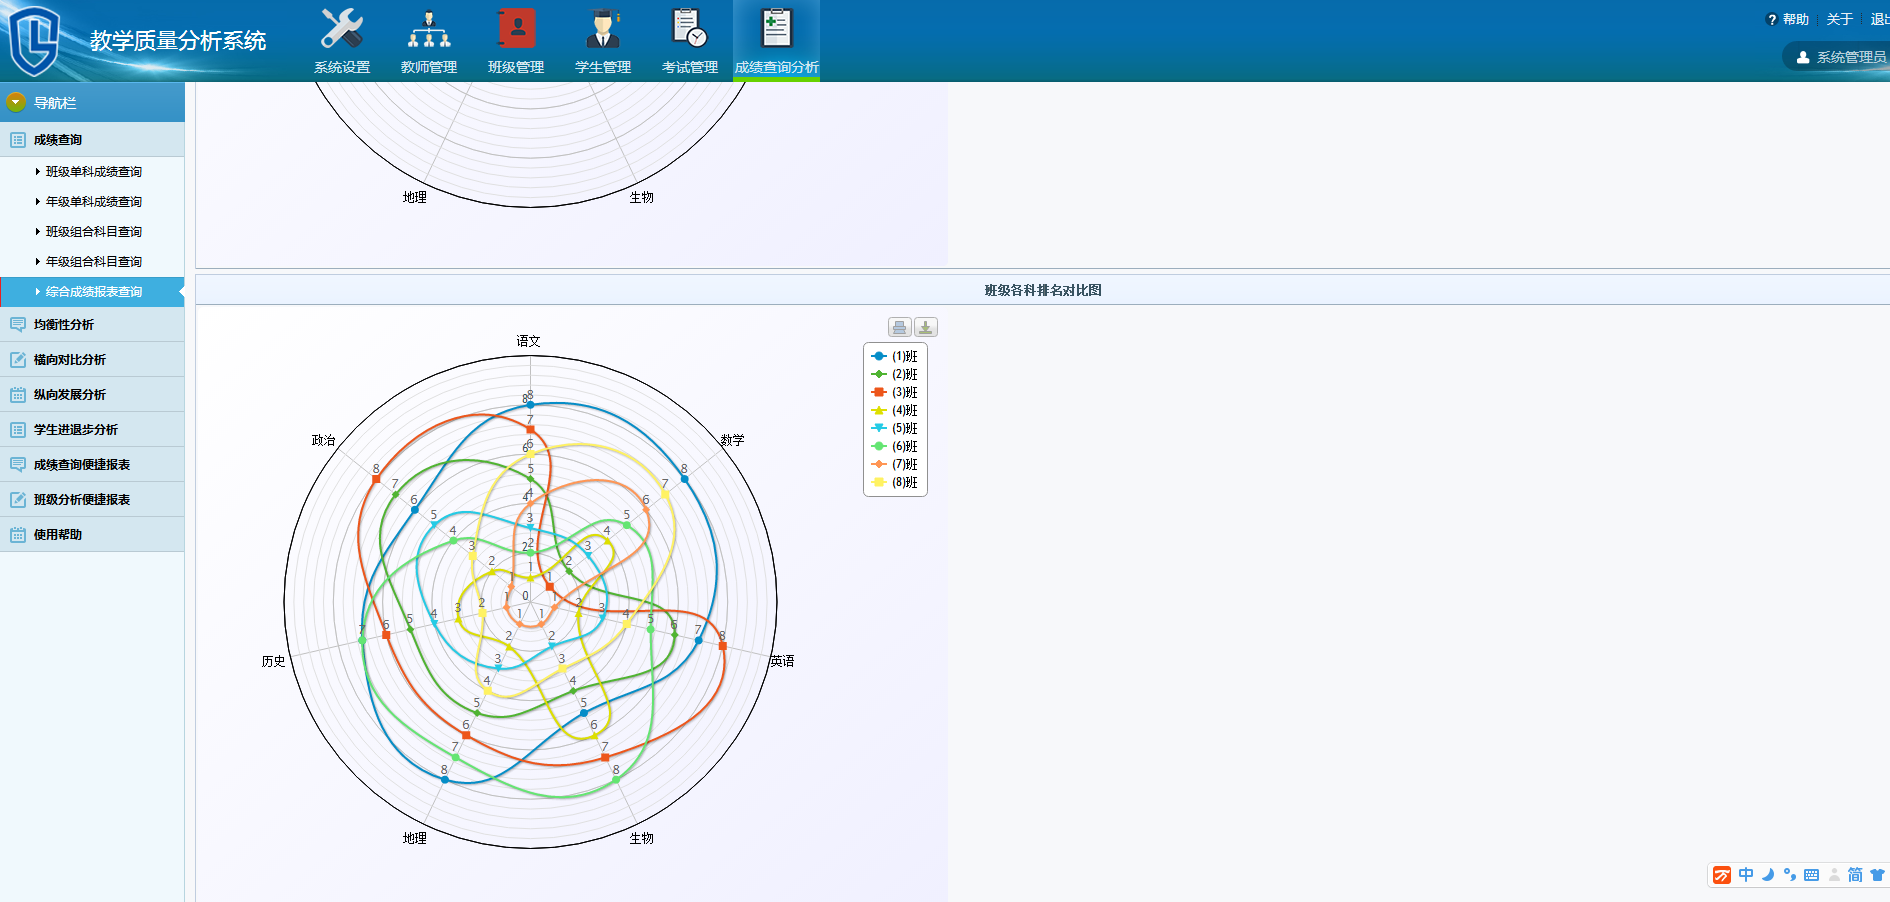Click the 数学 axis label
Image resolution: width=1890 pixels, height=902 pixels.
(732, 440)
